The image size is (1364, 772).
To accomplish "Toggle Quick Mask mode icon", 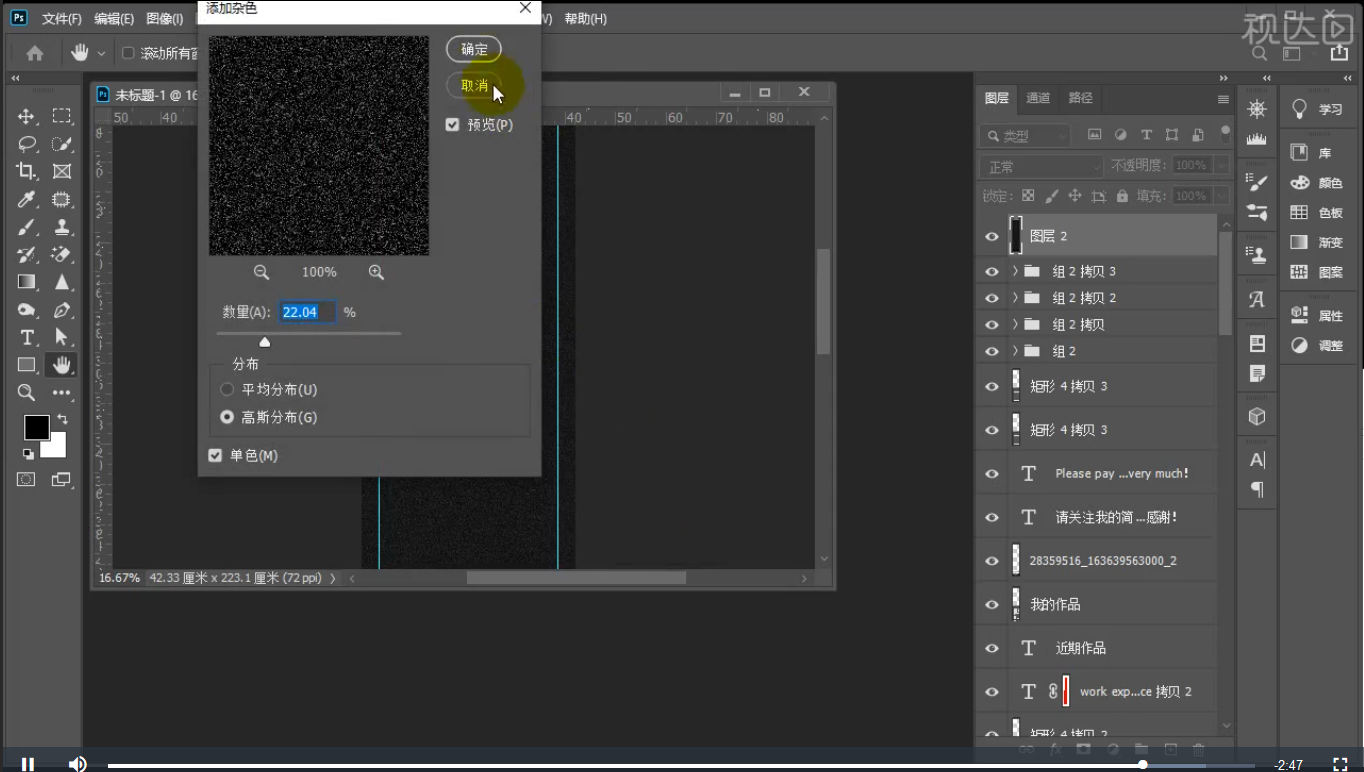I will (27, 480).
